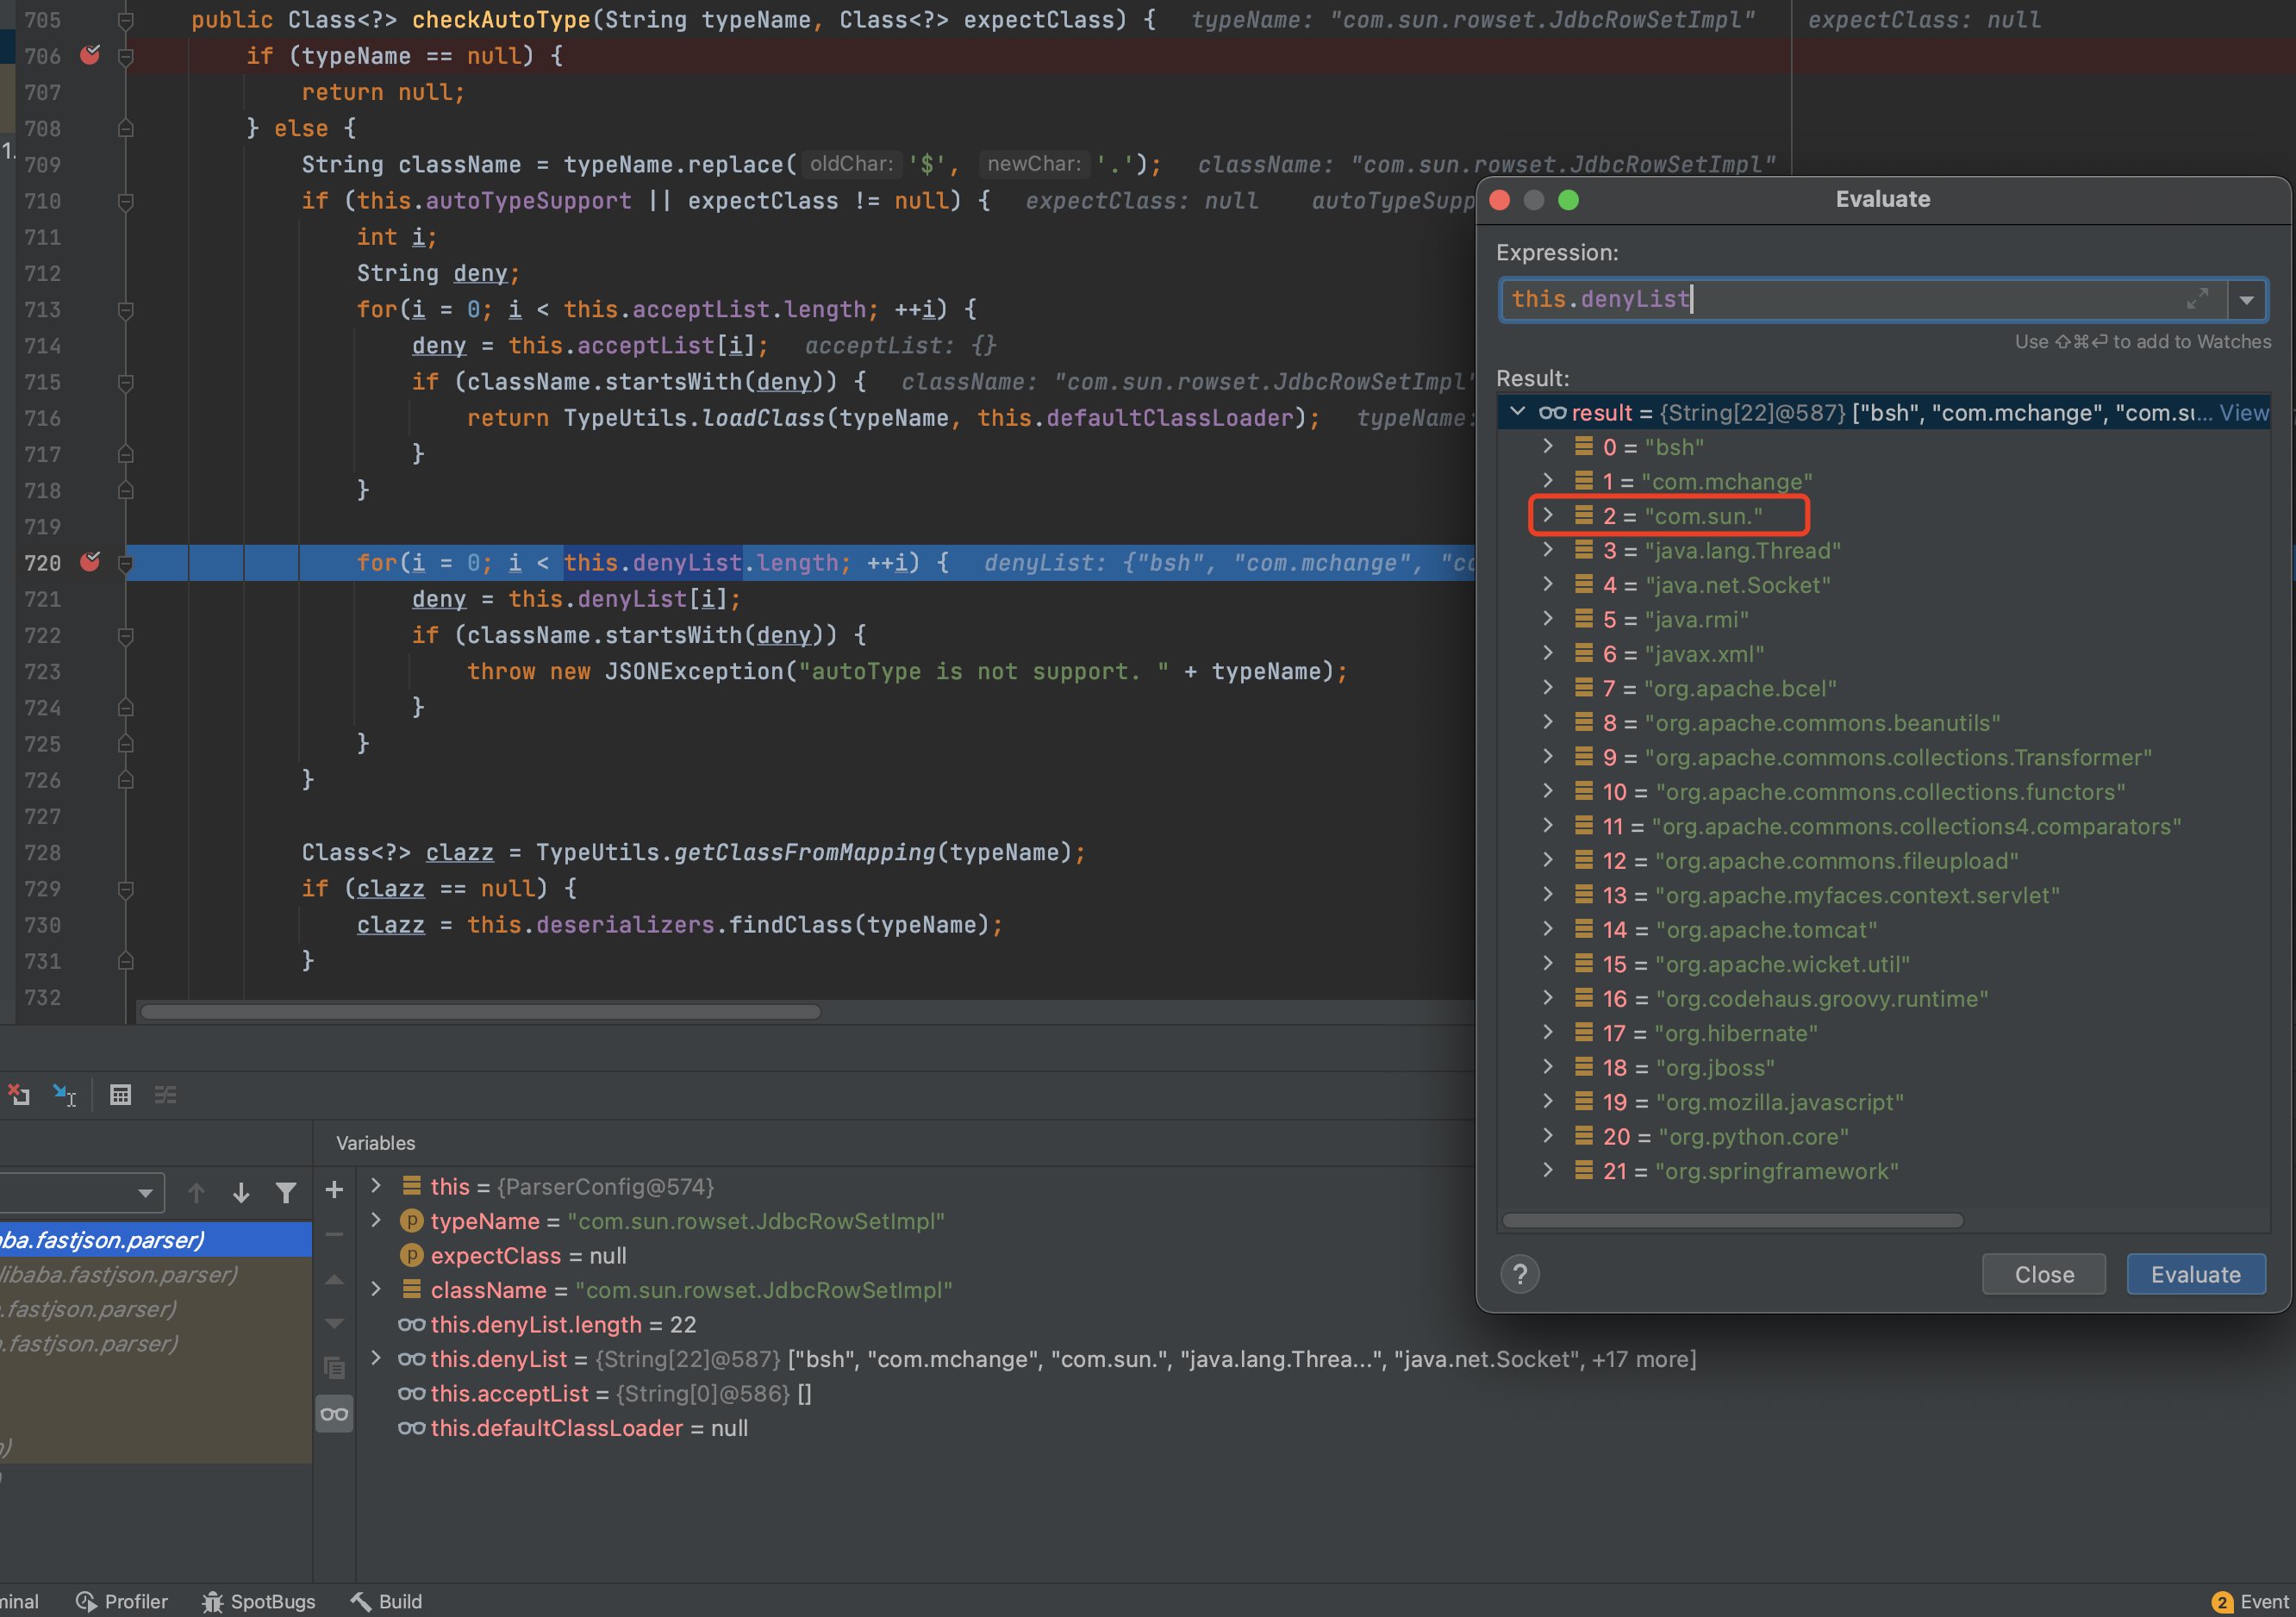This screenshot has height=1617, width=2296.
Task: Click the Filter variables icon
Action: tap(285, 1194)
